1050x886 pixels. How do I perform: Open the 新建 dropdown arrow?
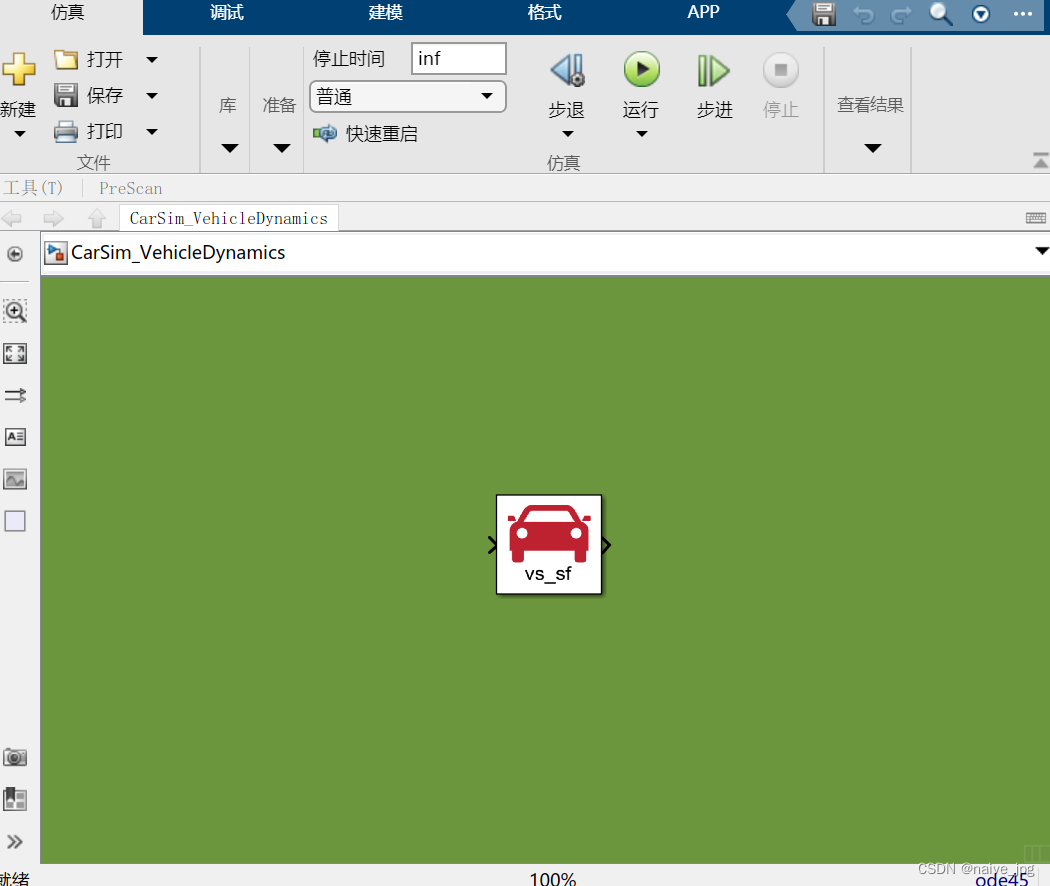click(20, 135)
